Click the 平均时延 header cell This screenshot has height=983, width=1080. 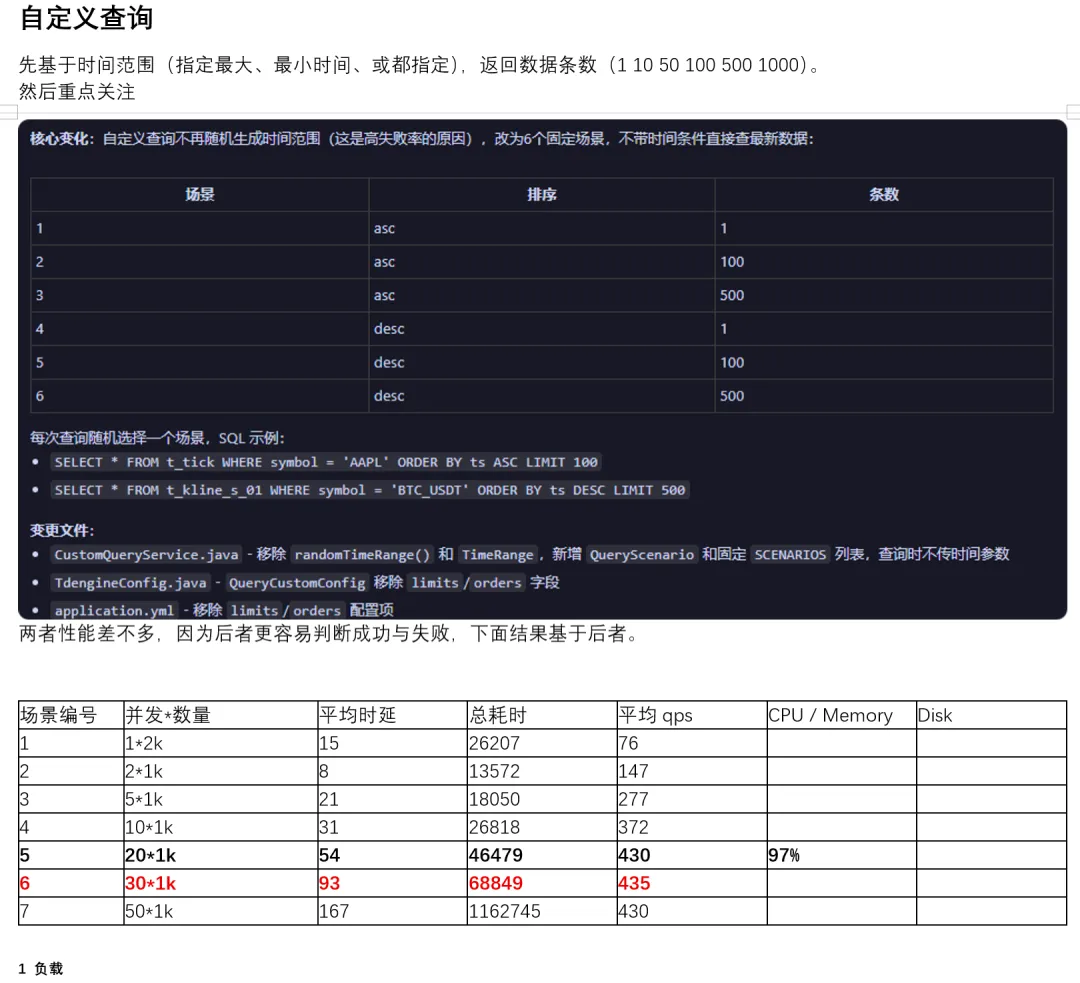click(392, 715)
